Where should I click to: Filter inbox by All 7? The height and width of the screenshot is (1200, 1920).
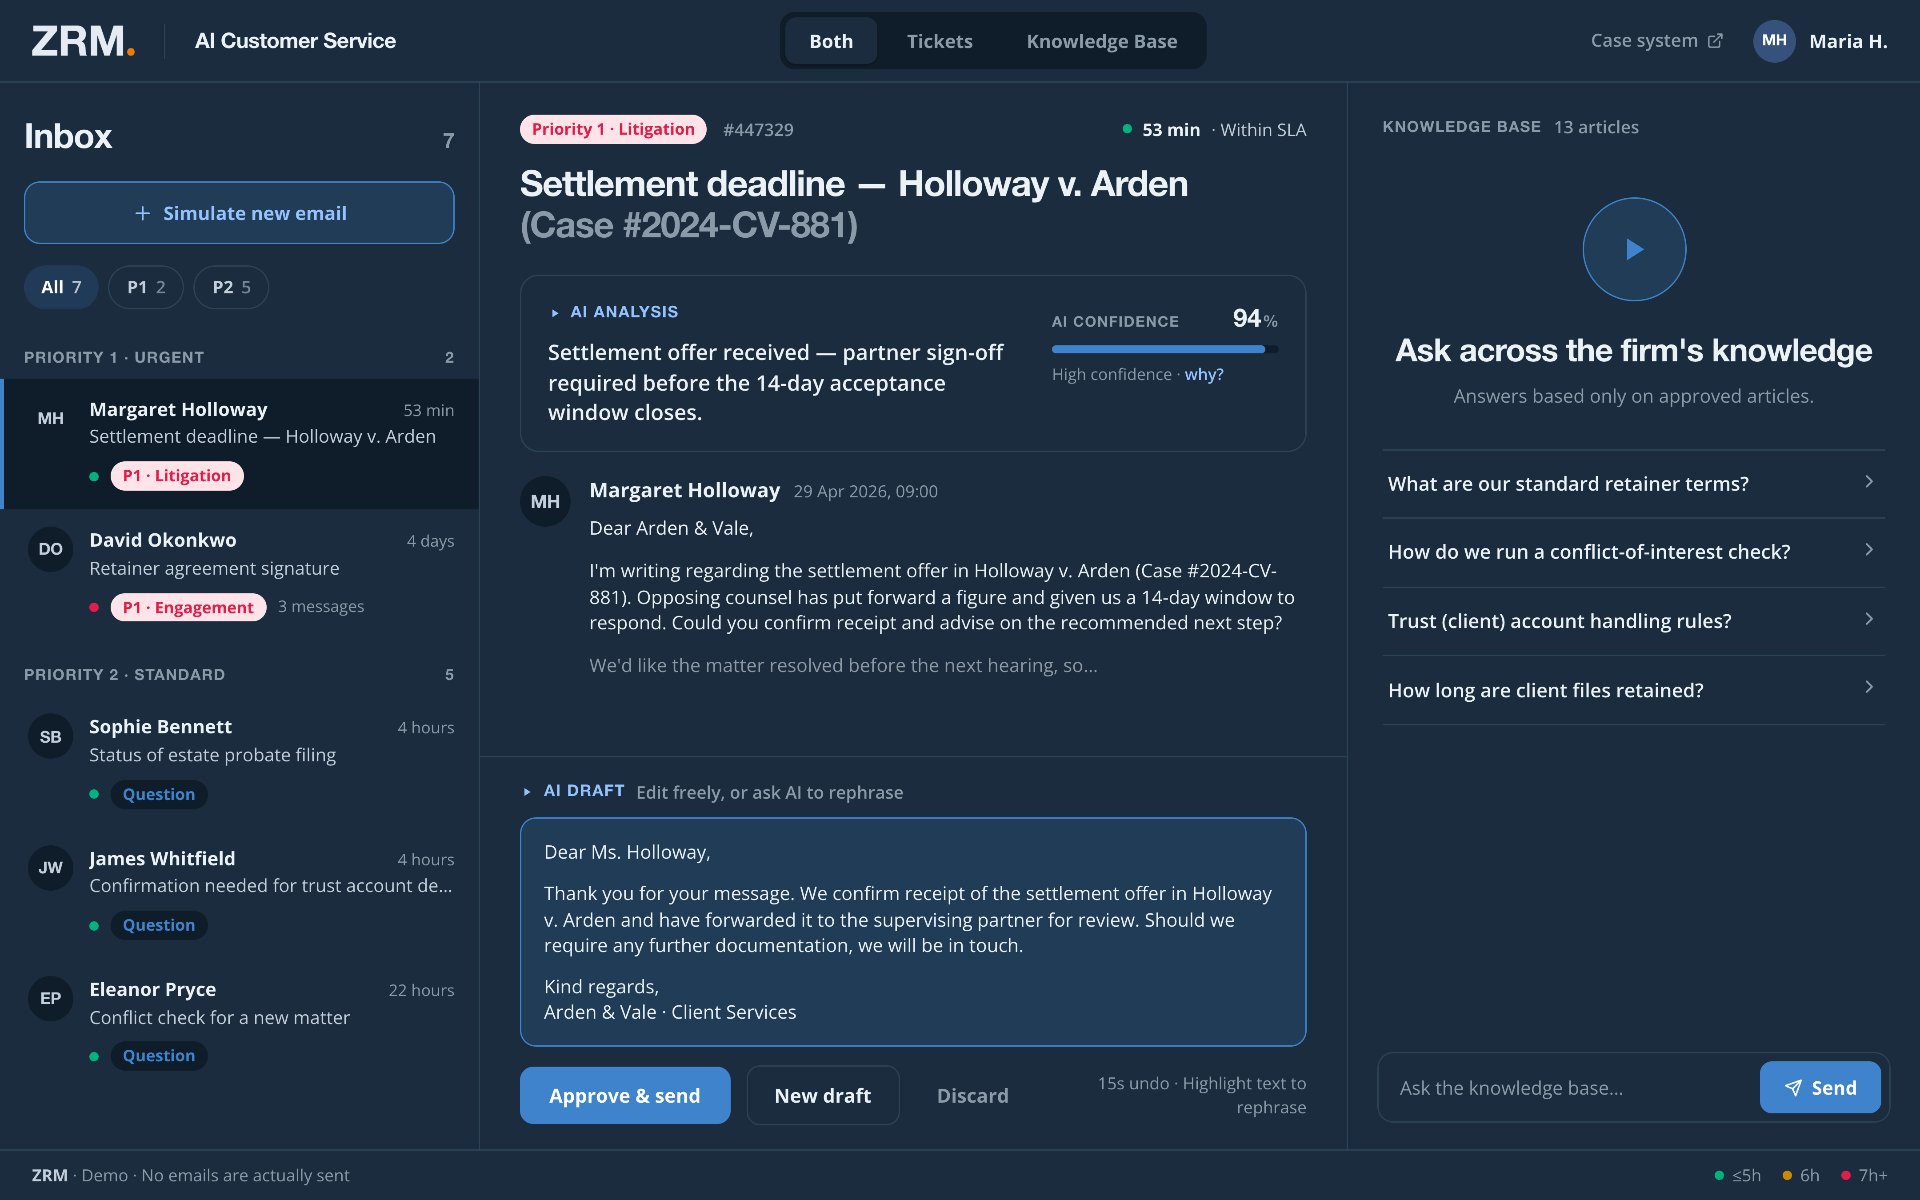(x=61, y=287)
